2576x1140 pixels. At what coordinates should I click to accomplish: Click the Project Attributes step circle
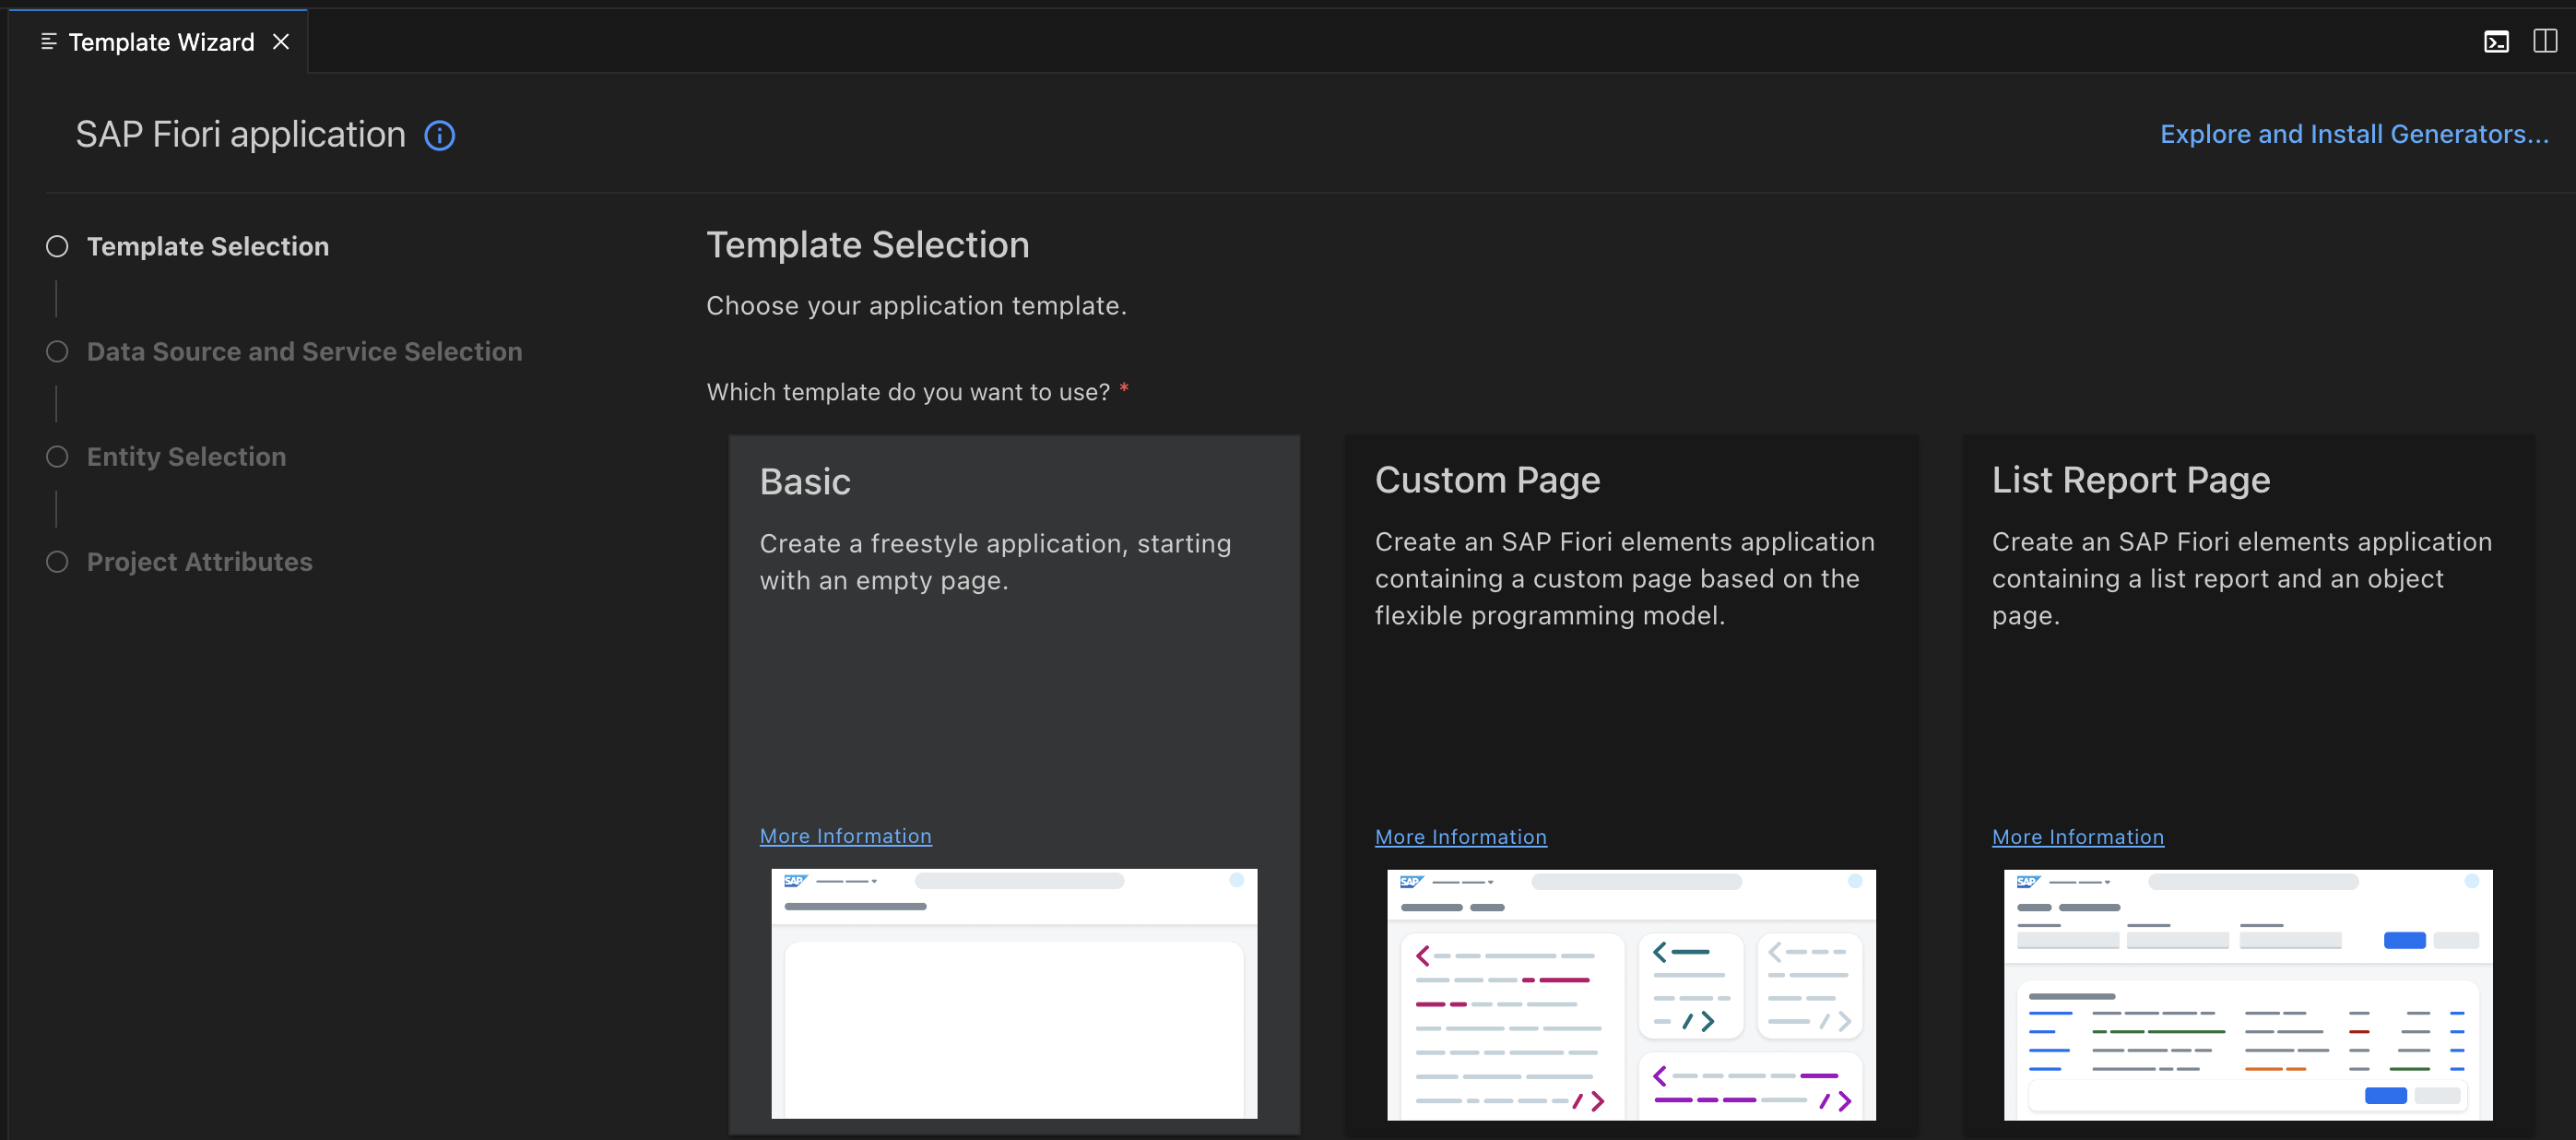pos(57,561)
